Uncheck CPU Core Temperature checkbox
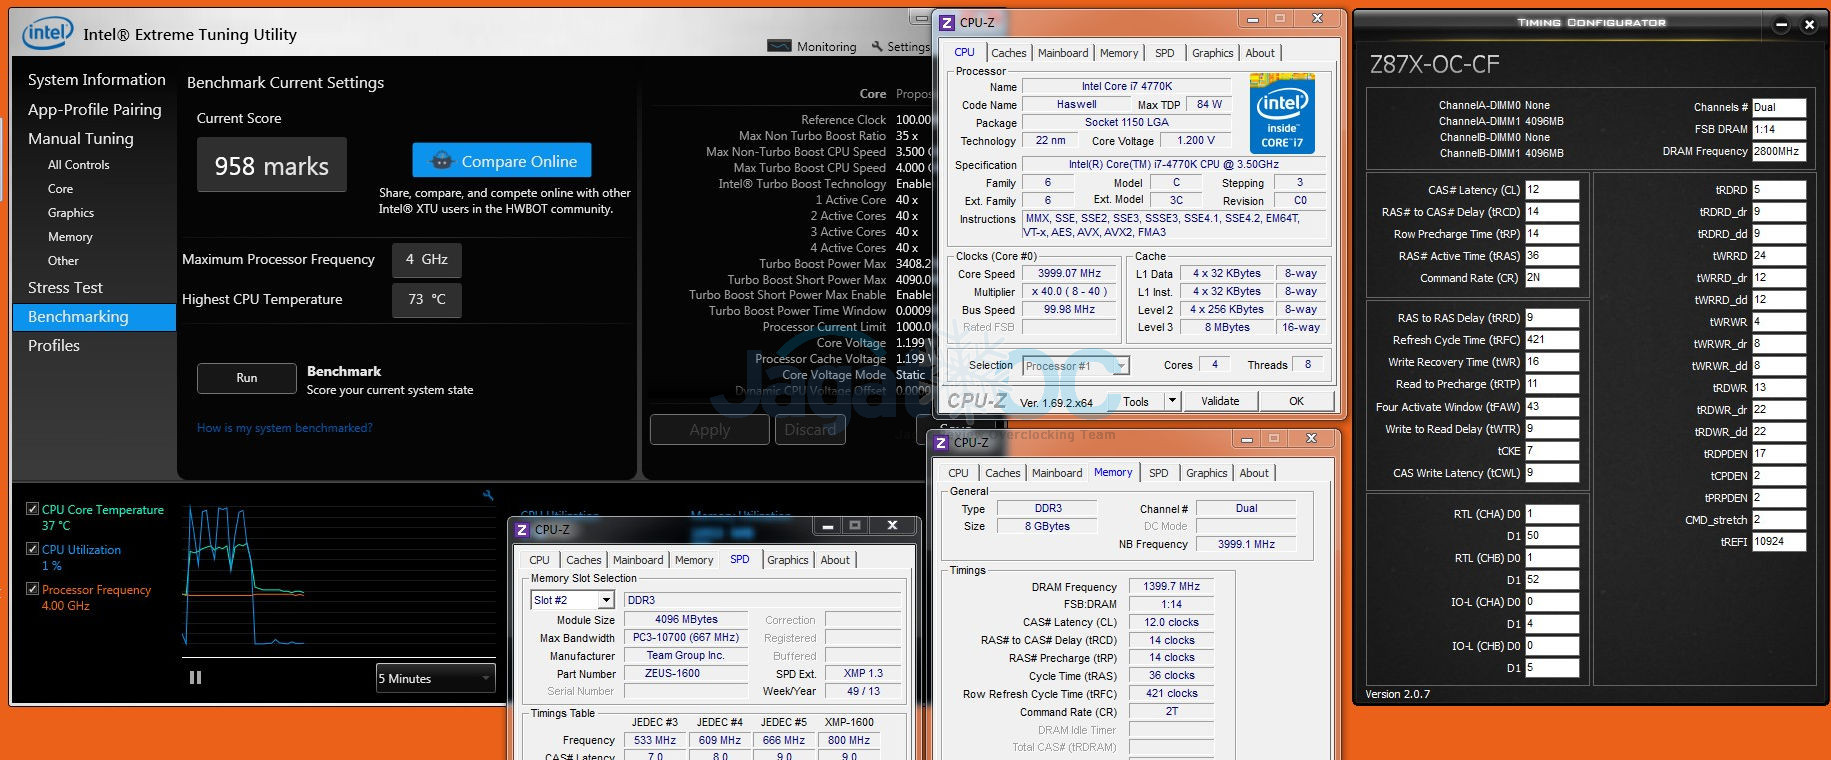This screenshot has height=760, width=1831. [33, 509]
